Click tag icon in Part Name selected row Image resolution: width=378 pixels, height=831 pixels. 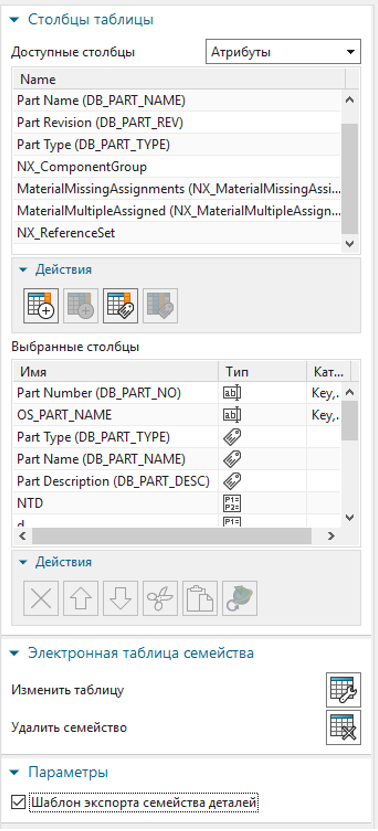[x=232, y=458]
